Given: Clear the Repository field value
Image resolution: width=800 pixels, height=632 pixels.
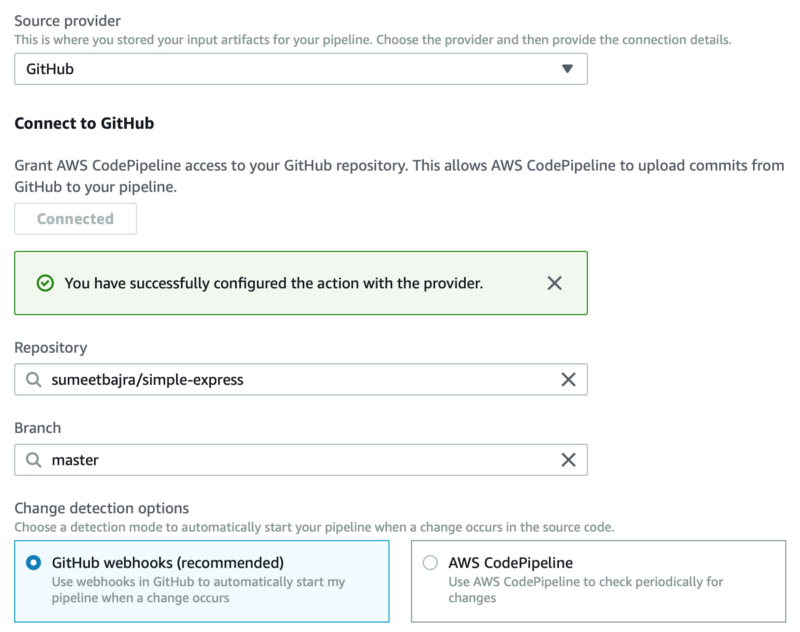Looking at the screenshot, I should pyautogui.click(x=568, y=380).
